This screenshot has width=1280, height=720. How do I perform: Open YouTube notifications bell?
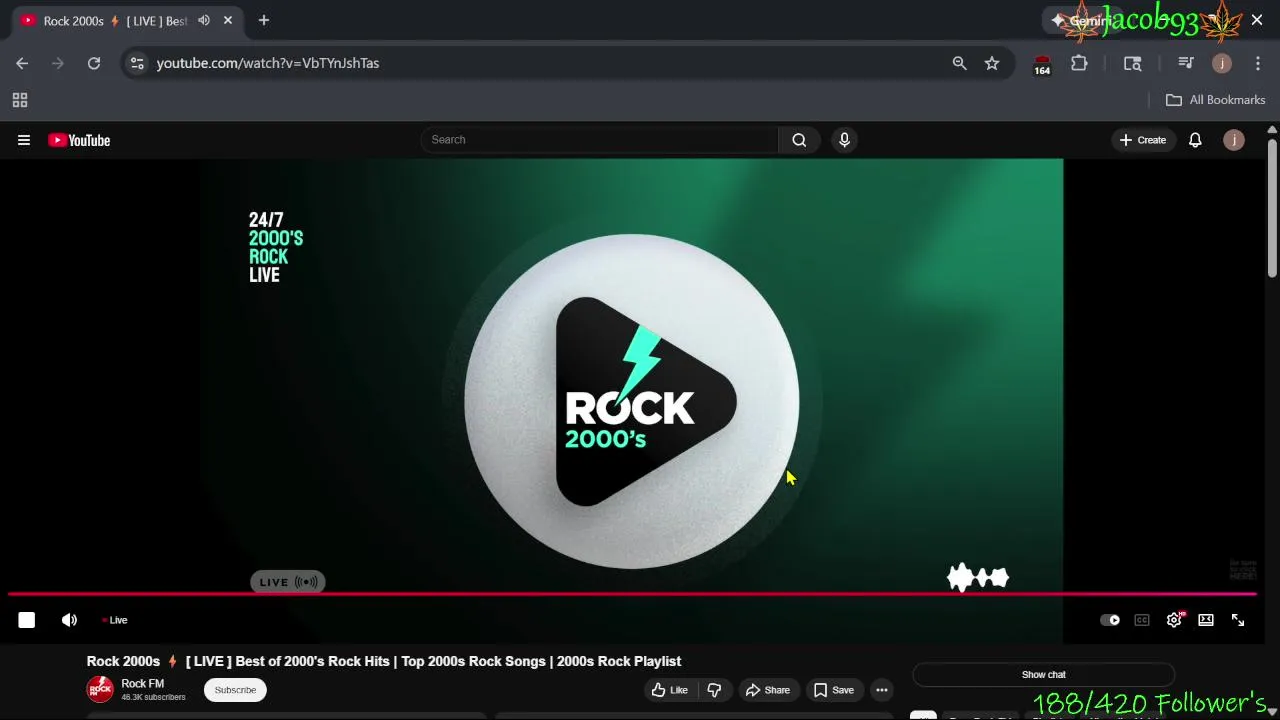pos(1195,140)
